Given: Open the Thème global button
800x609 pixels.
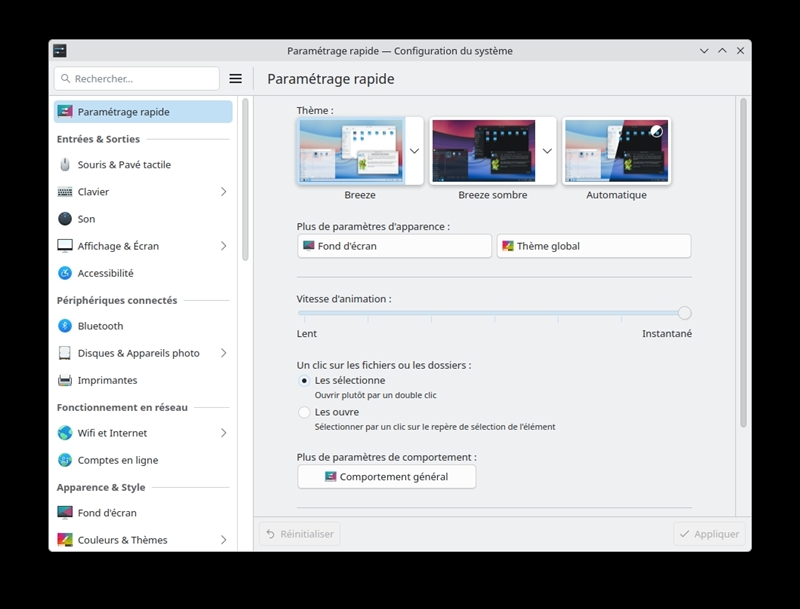Looking at the screenshot, I should [x=594, y=246].
